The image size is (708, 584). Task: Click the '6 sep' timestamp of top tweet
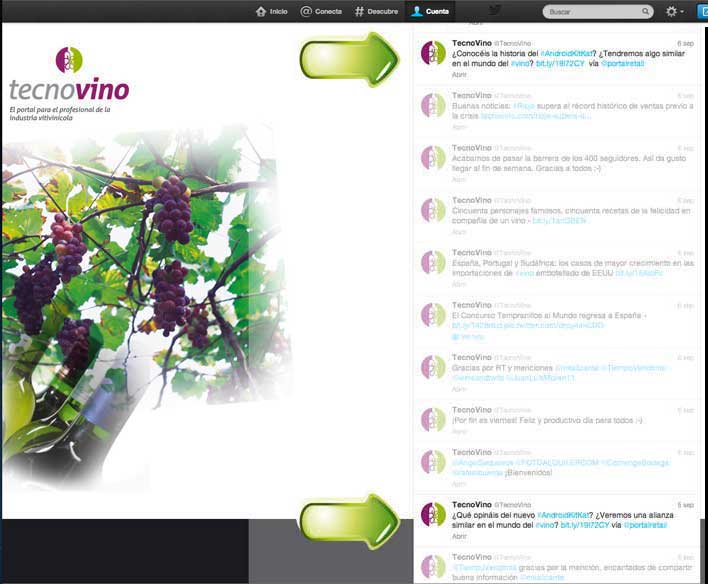click(x=685, y=43)
